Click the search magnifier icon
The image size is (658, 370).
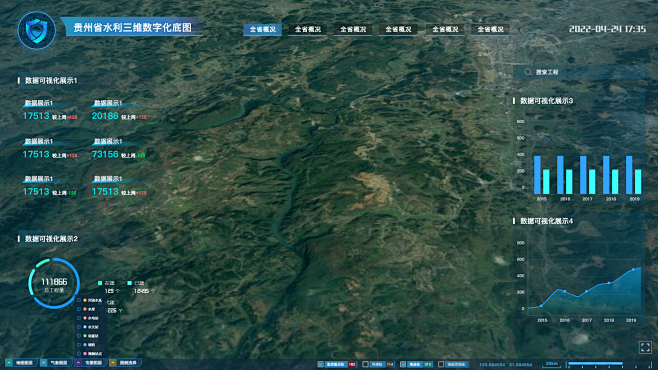coord(528,72)
